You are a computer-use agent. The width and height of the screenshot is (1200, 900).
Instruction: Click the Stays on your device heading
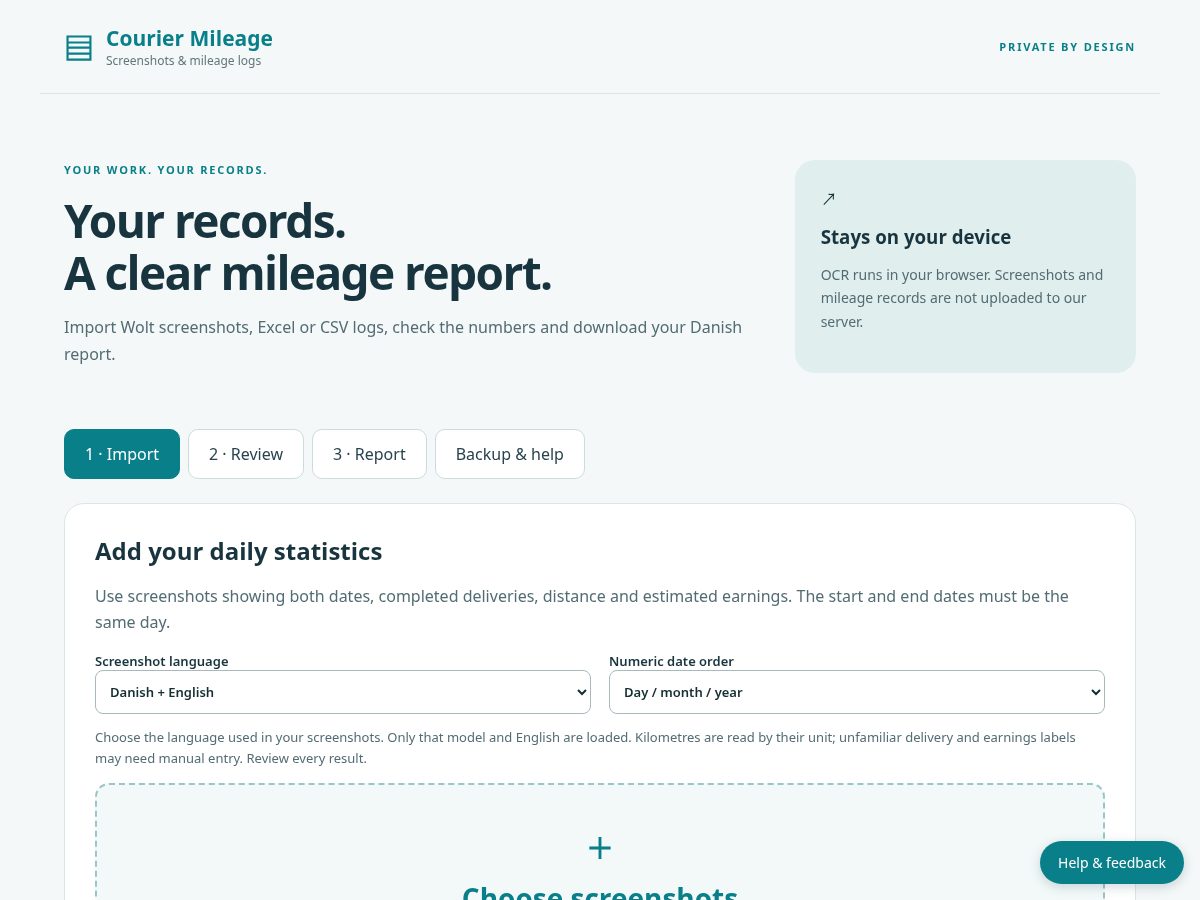pyautogui.click(x=916, y=237)
